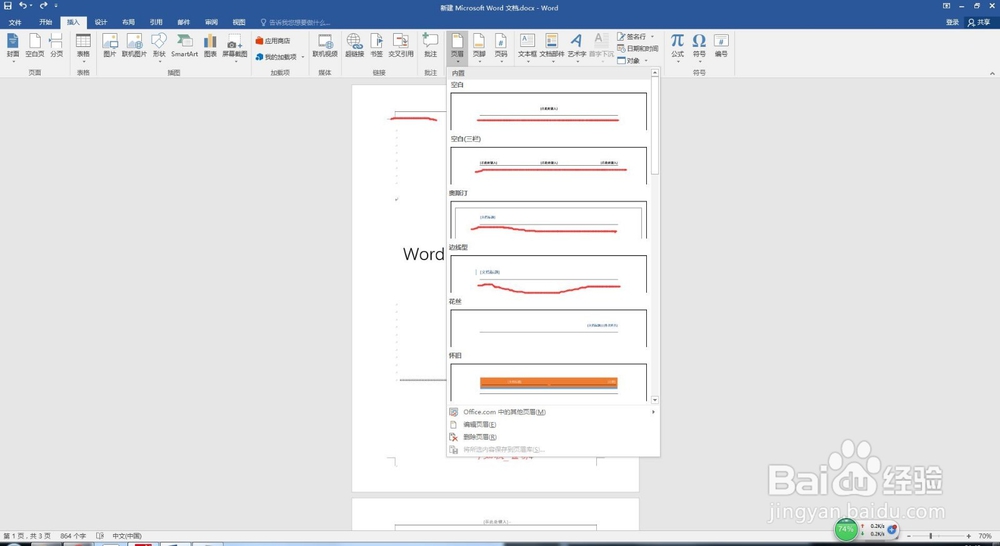This screenshot has width=1000, height=546.
Task: Add a comment (批注)
Action: [430, 46]
